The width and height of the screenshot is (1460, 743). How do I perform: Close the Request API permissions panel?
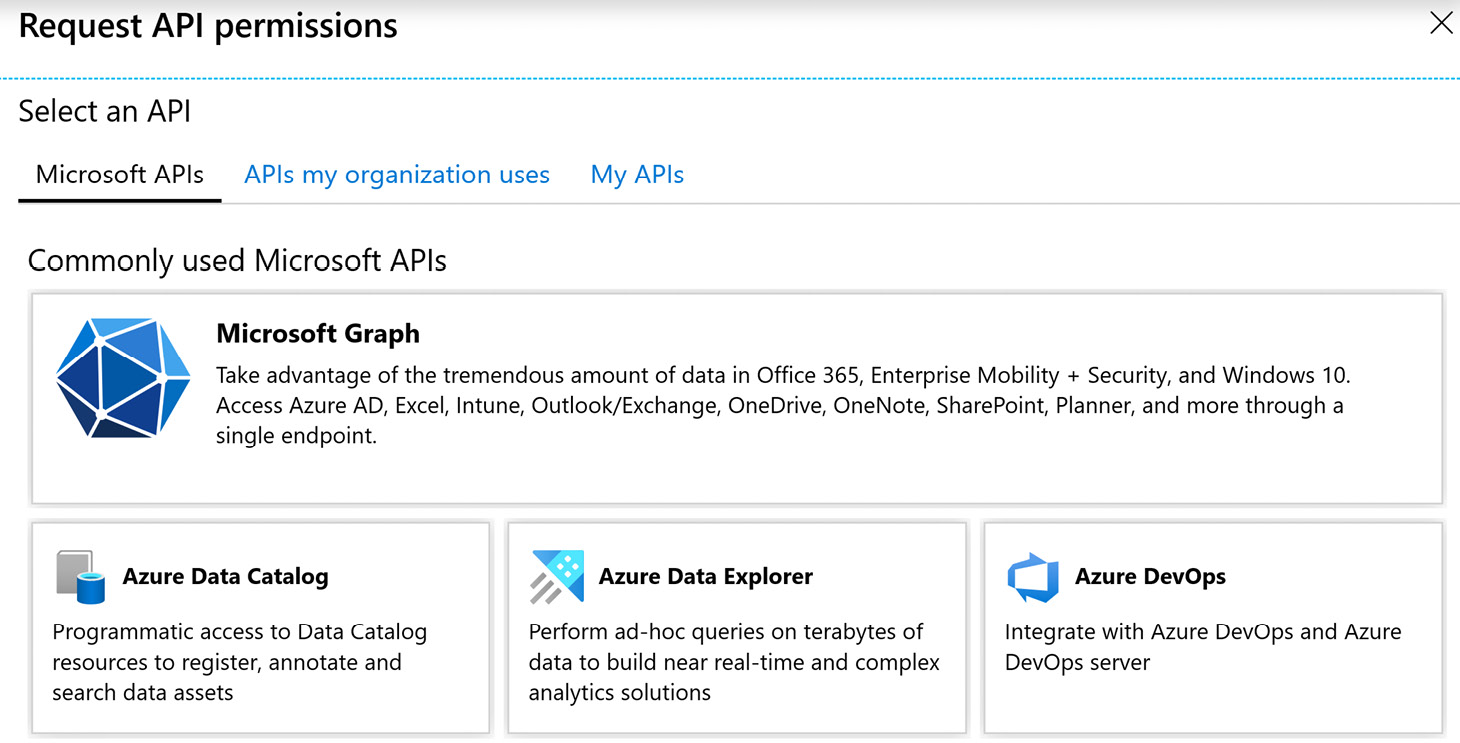click(1441, 23)
